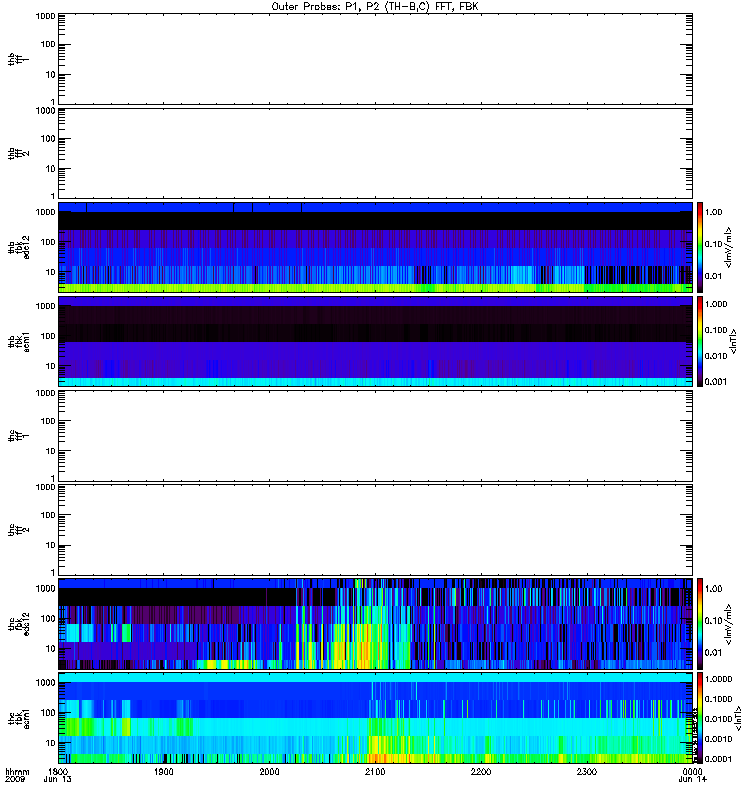
Task: Click the '0.001' tick on thb scm1 colorbar
Action: pos(716,382)
